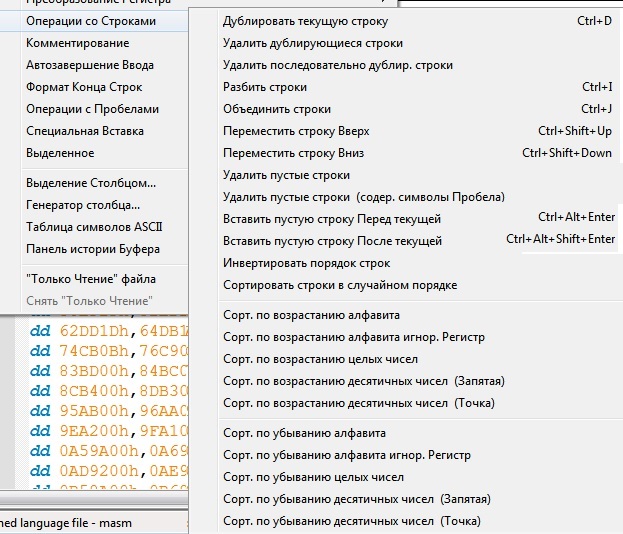
Task: Click 'Сорт. по возрастанию алфавита'
Action: coord(311,315)
